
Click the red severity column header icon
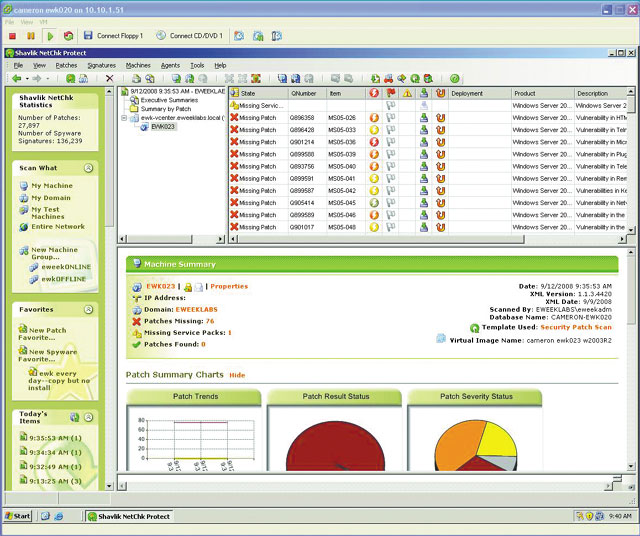[x=374, y=93]
